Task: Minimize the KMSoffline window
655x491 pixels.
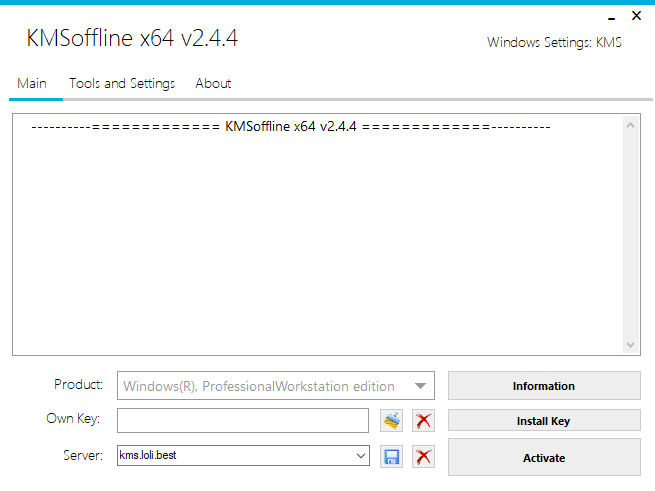Action: coord(612,18)
